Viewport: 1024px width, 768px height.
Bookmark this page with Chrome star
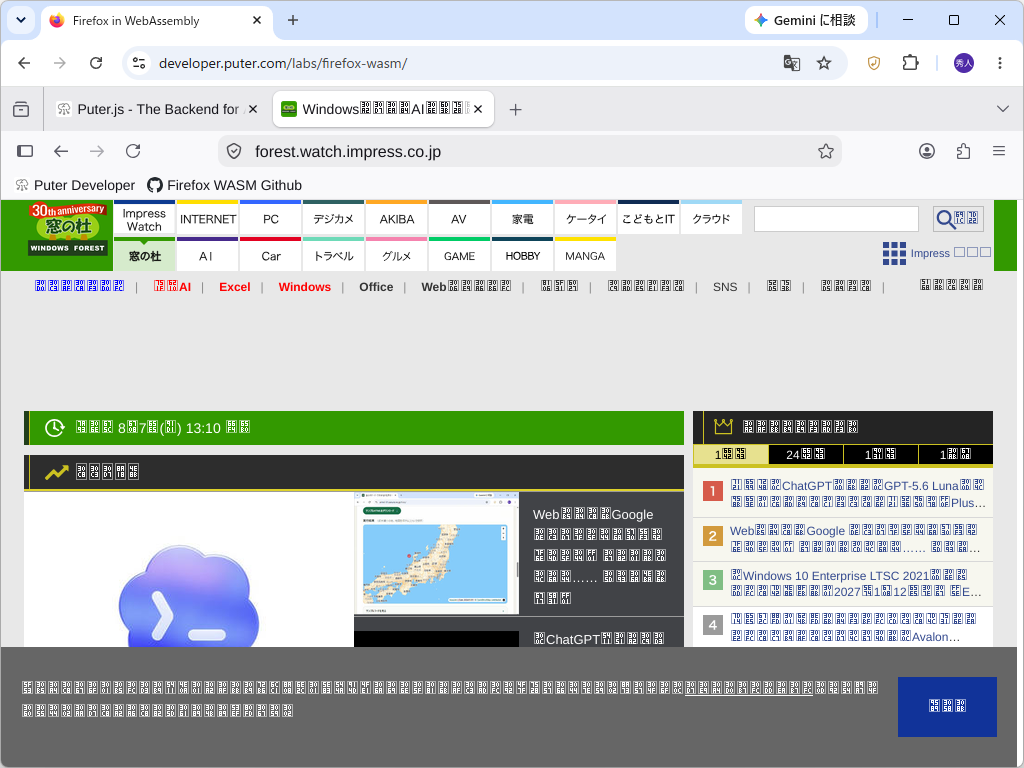tap(824, 63)
